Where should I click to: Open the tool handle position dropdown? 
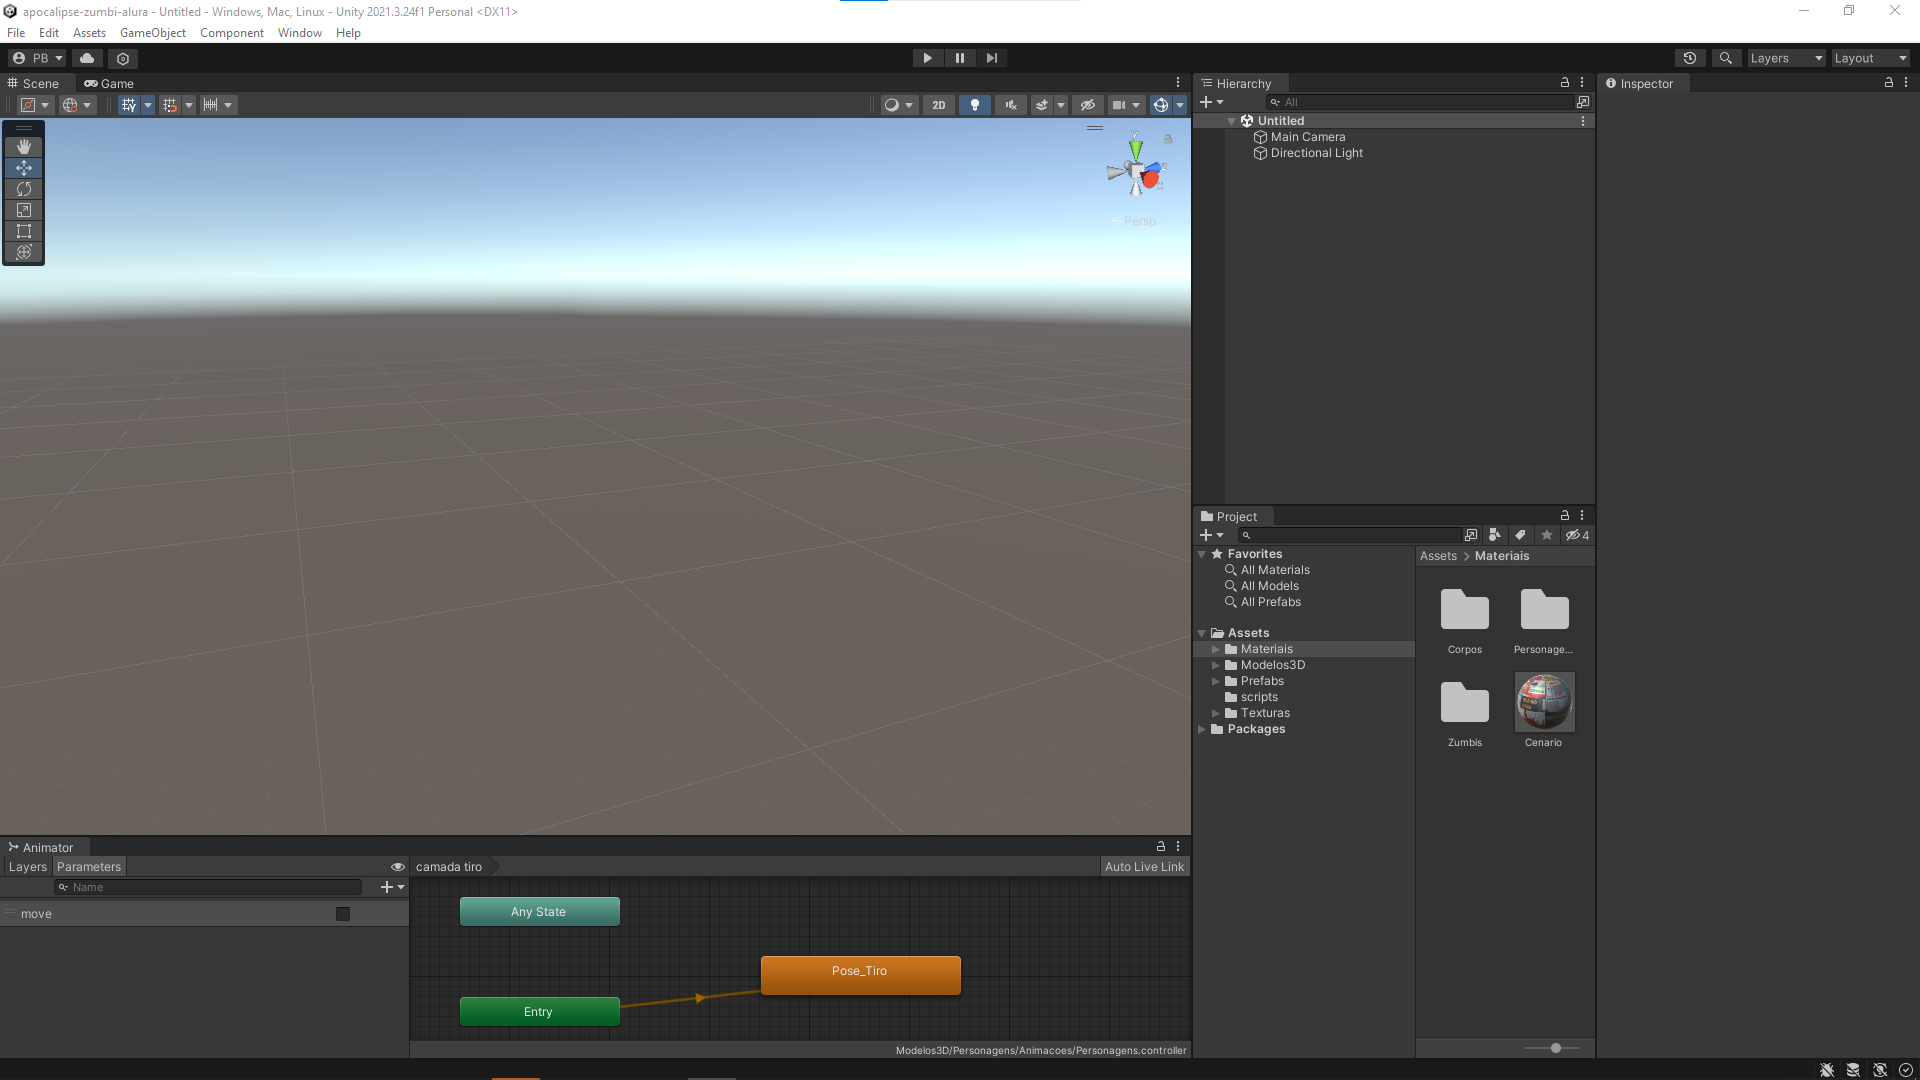36,105
